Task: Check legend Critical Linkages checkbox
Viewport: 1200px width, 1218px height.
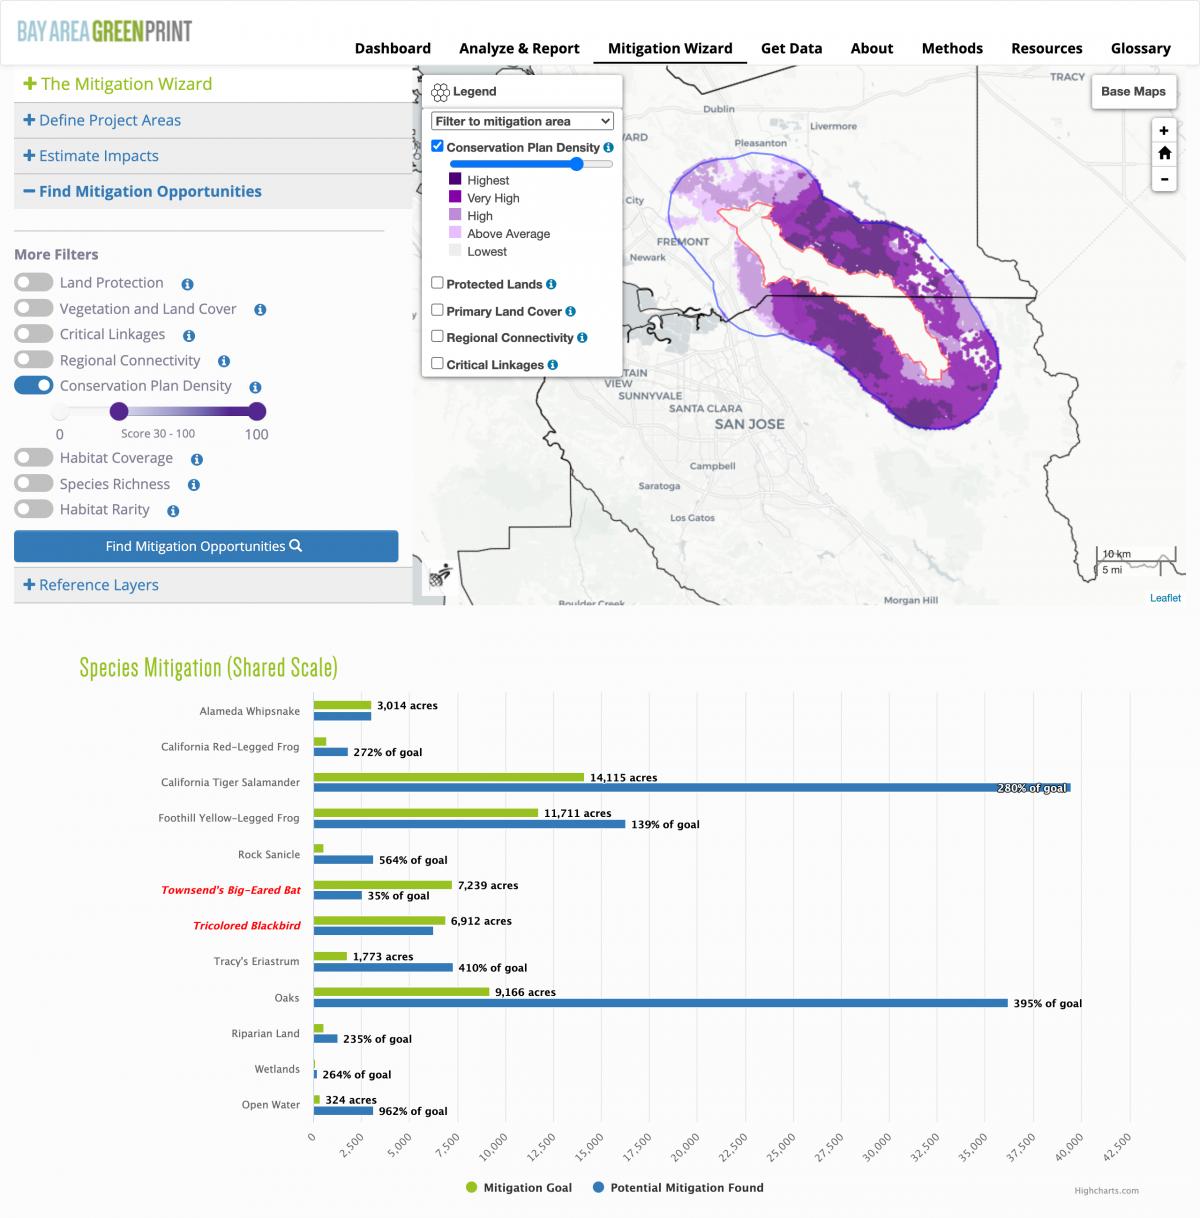Action: coord(437,363)
